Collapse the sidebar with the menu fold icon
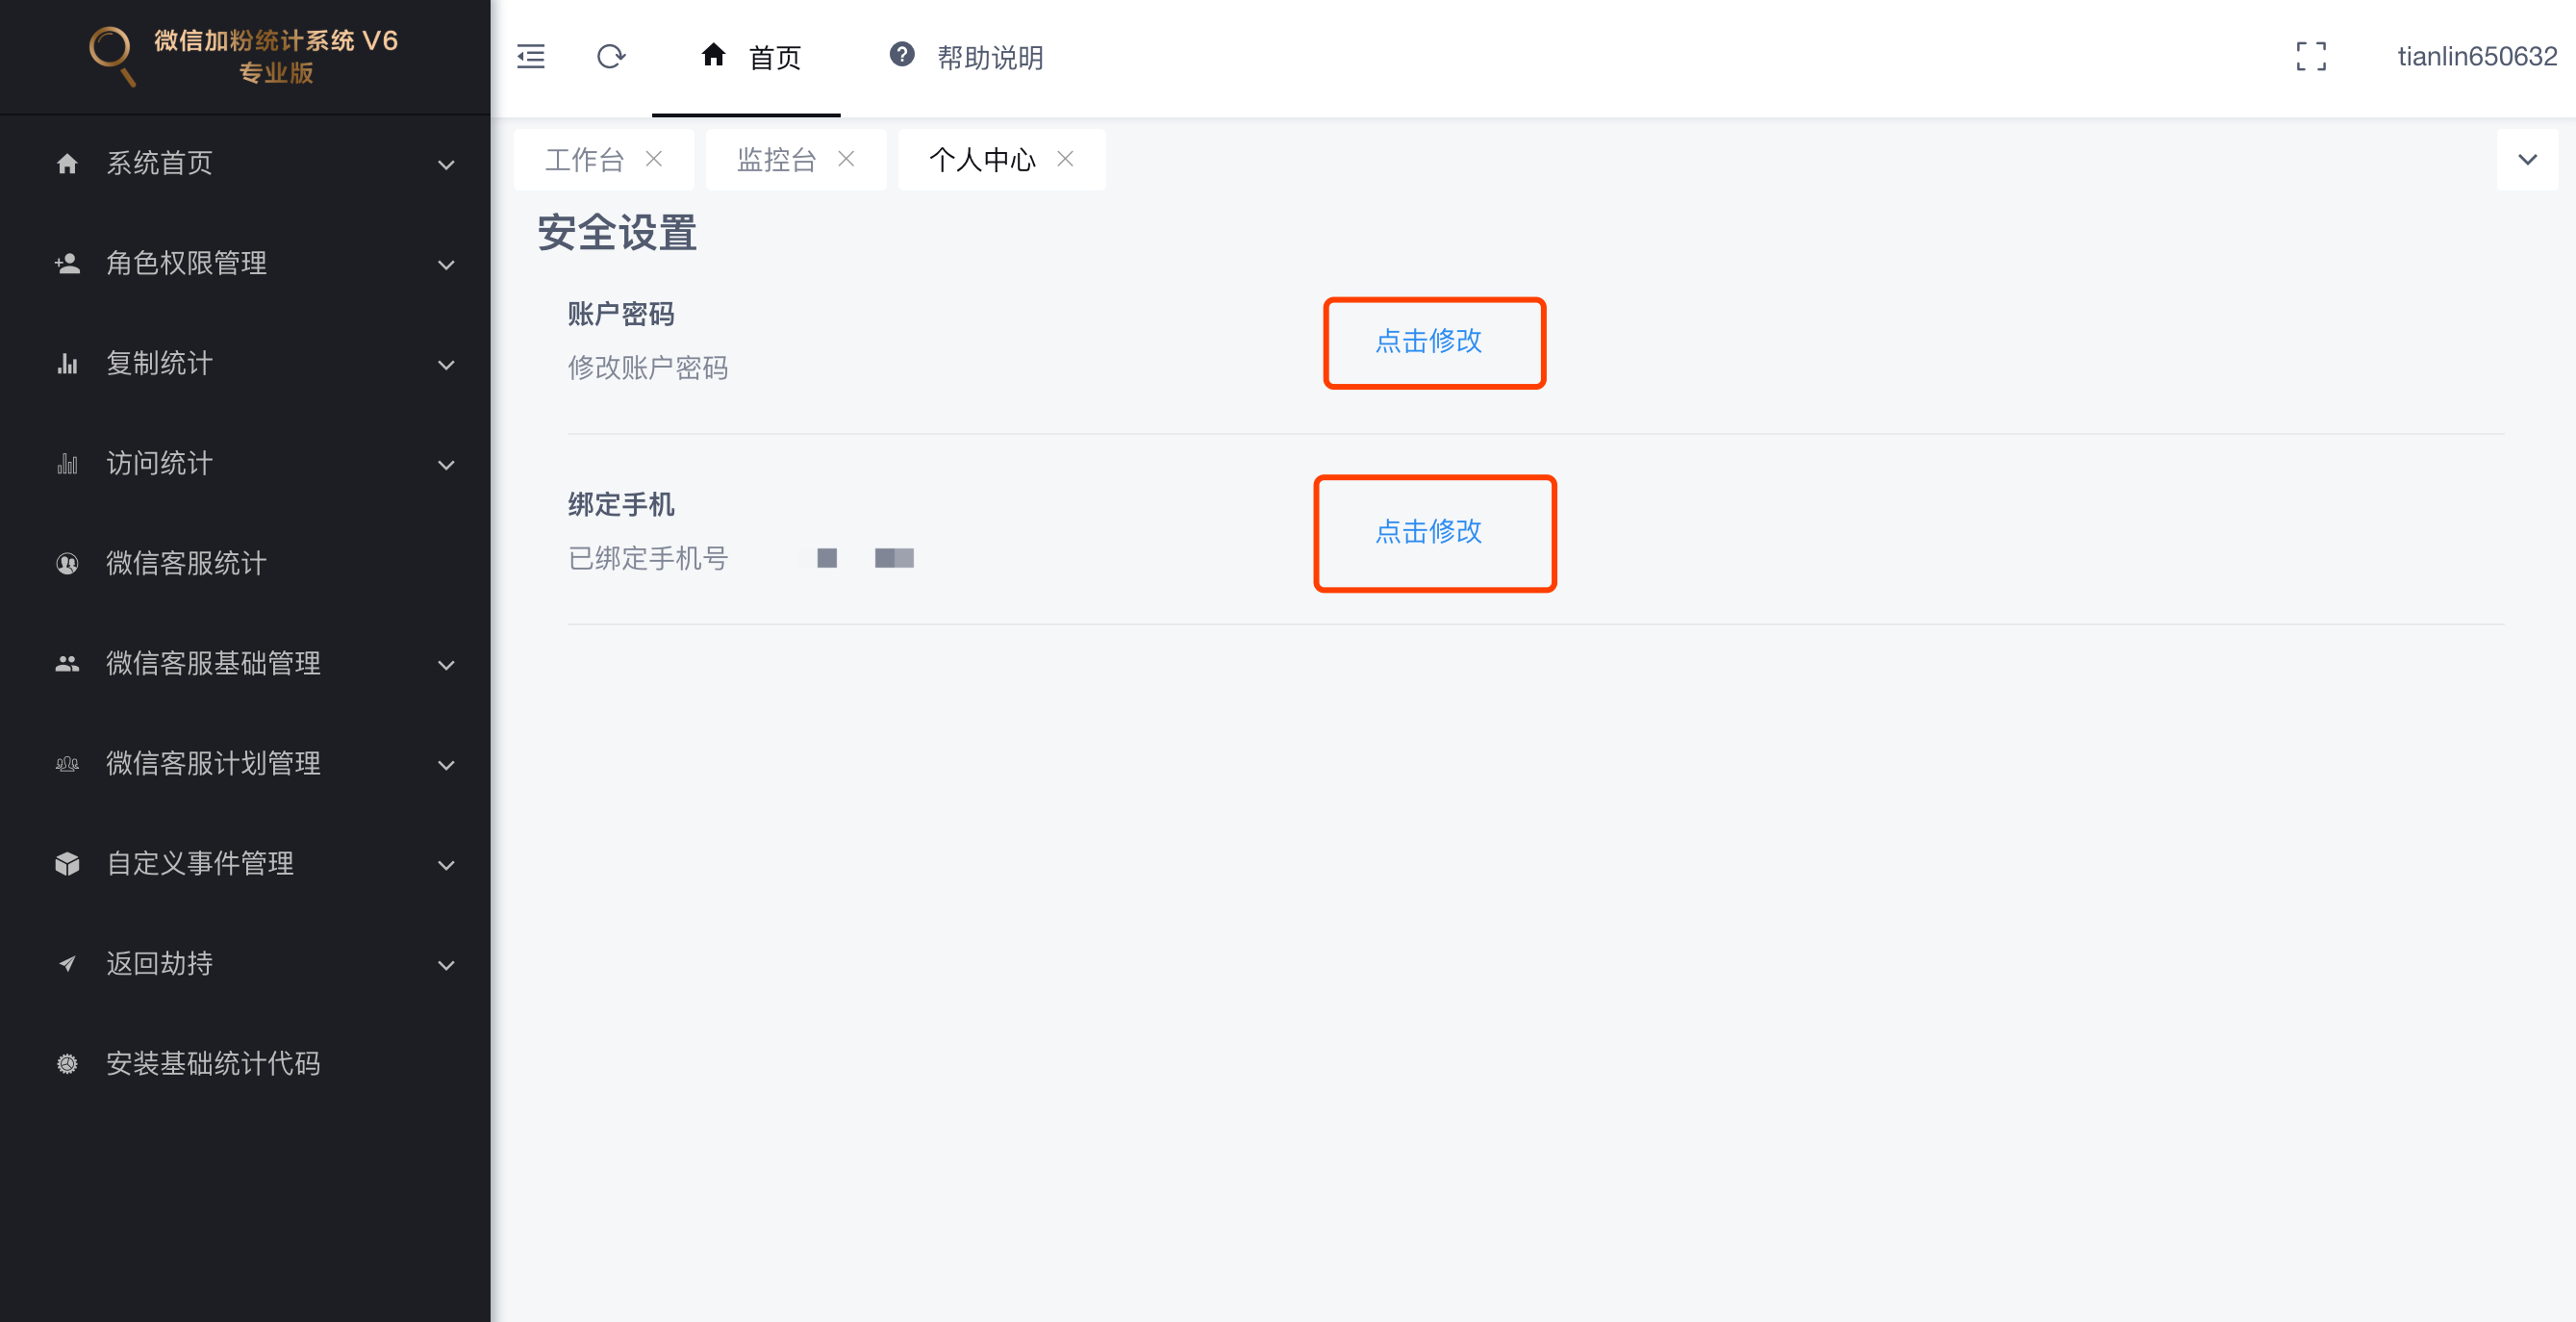Viewport: 2576px width, 1322px height. [x=531, y=57]
